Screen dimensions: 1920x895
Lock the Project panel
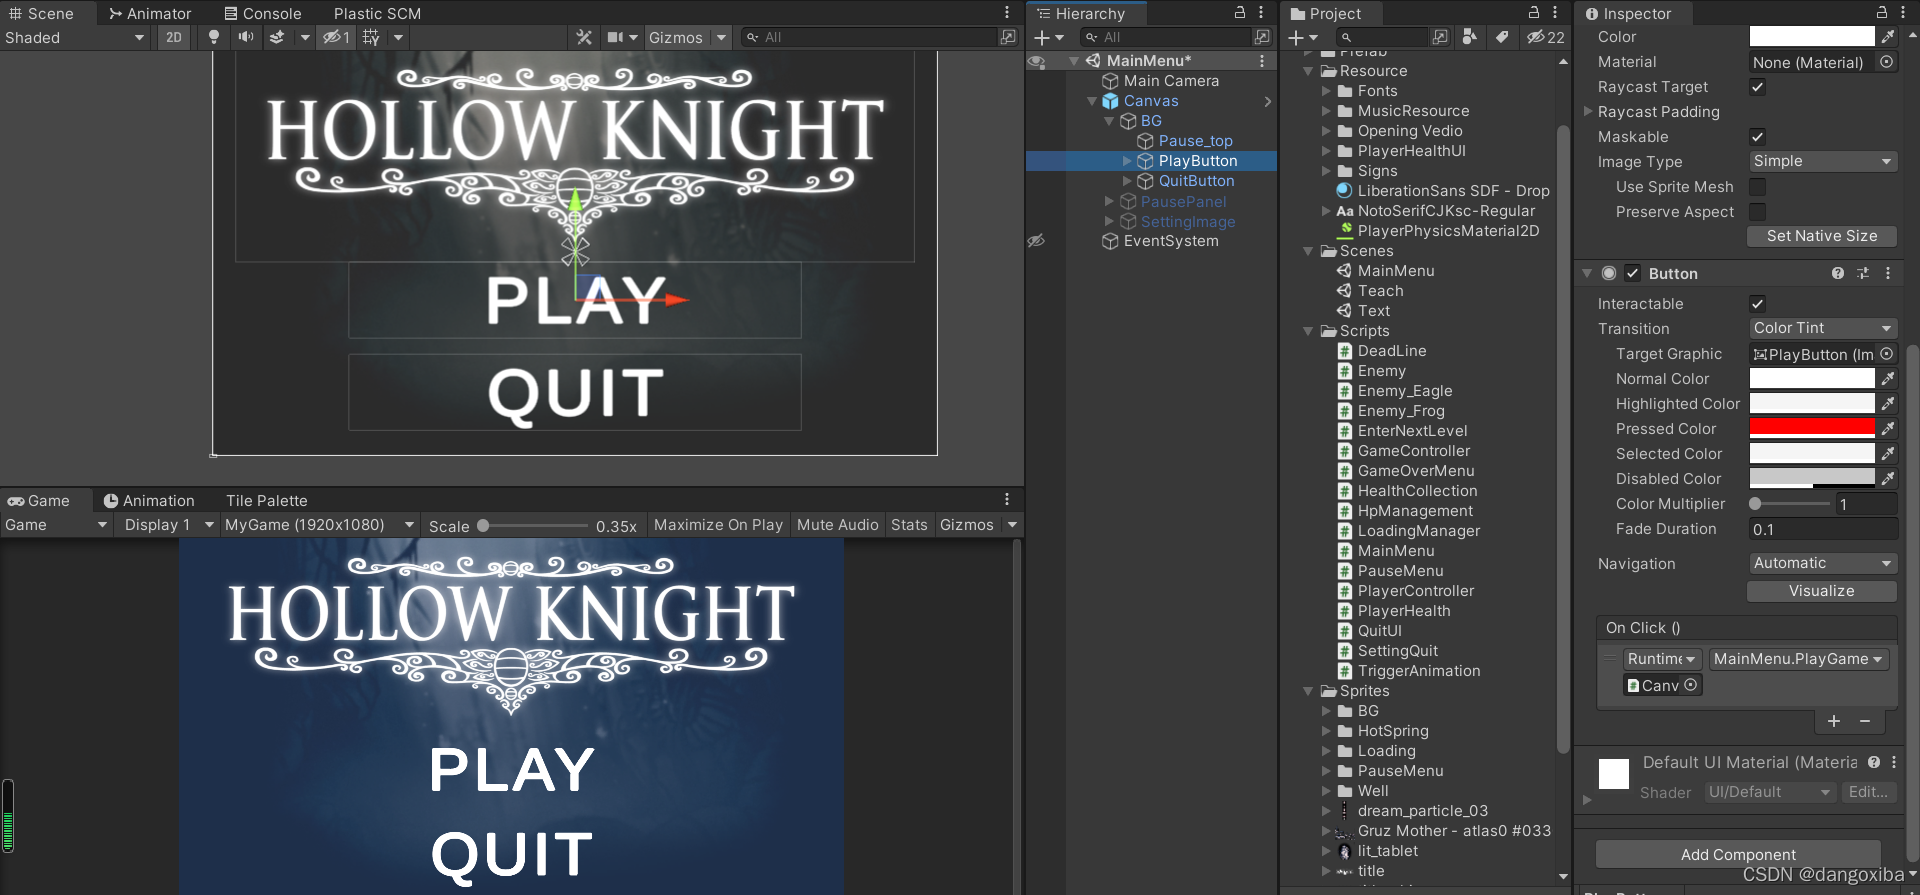pos(1534,12)
